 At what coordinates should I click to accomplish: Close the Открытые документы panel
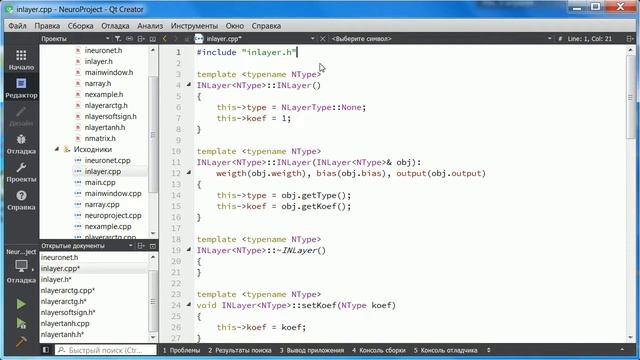(153, 246)
